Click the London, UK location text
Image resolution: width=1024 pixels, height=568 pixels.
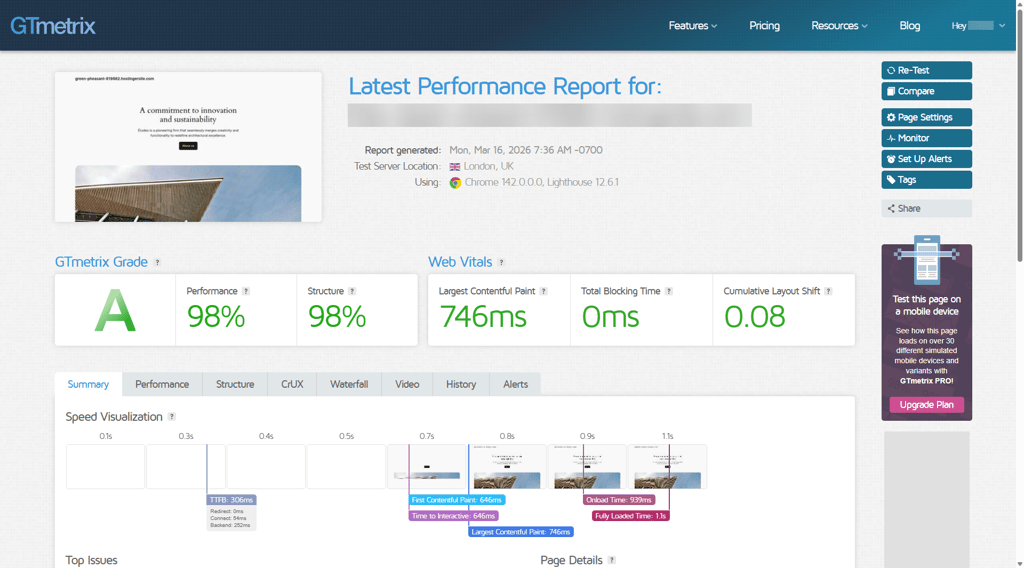[x=488, y=166]
